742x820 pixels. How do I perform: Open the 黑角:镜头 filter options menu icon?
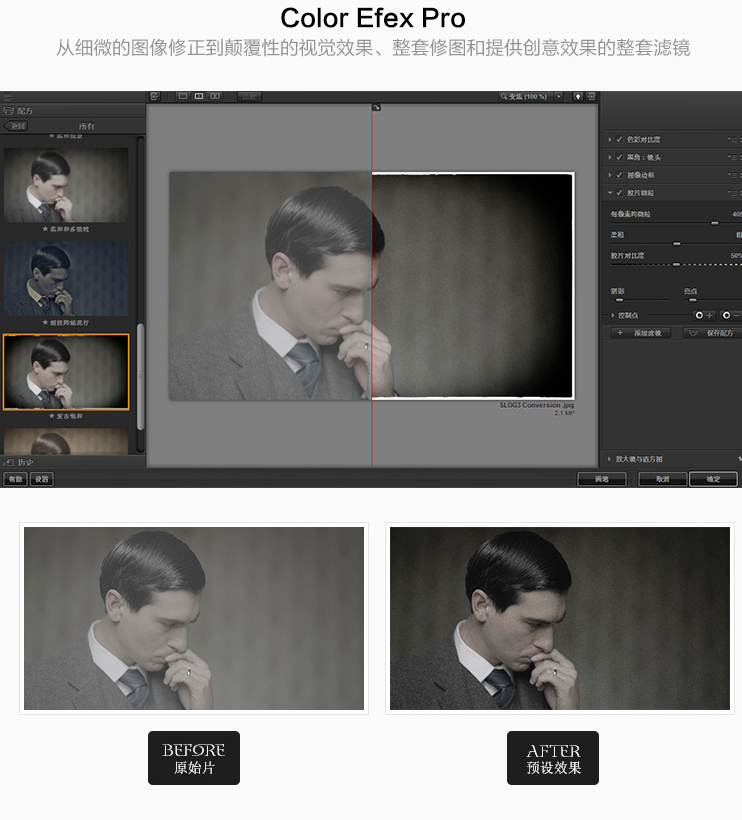point(733,157)
